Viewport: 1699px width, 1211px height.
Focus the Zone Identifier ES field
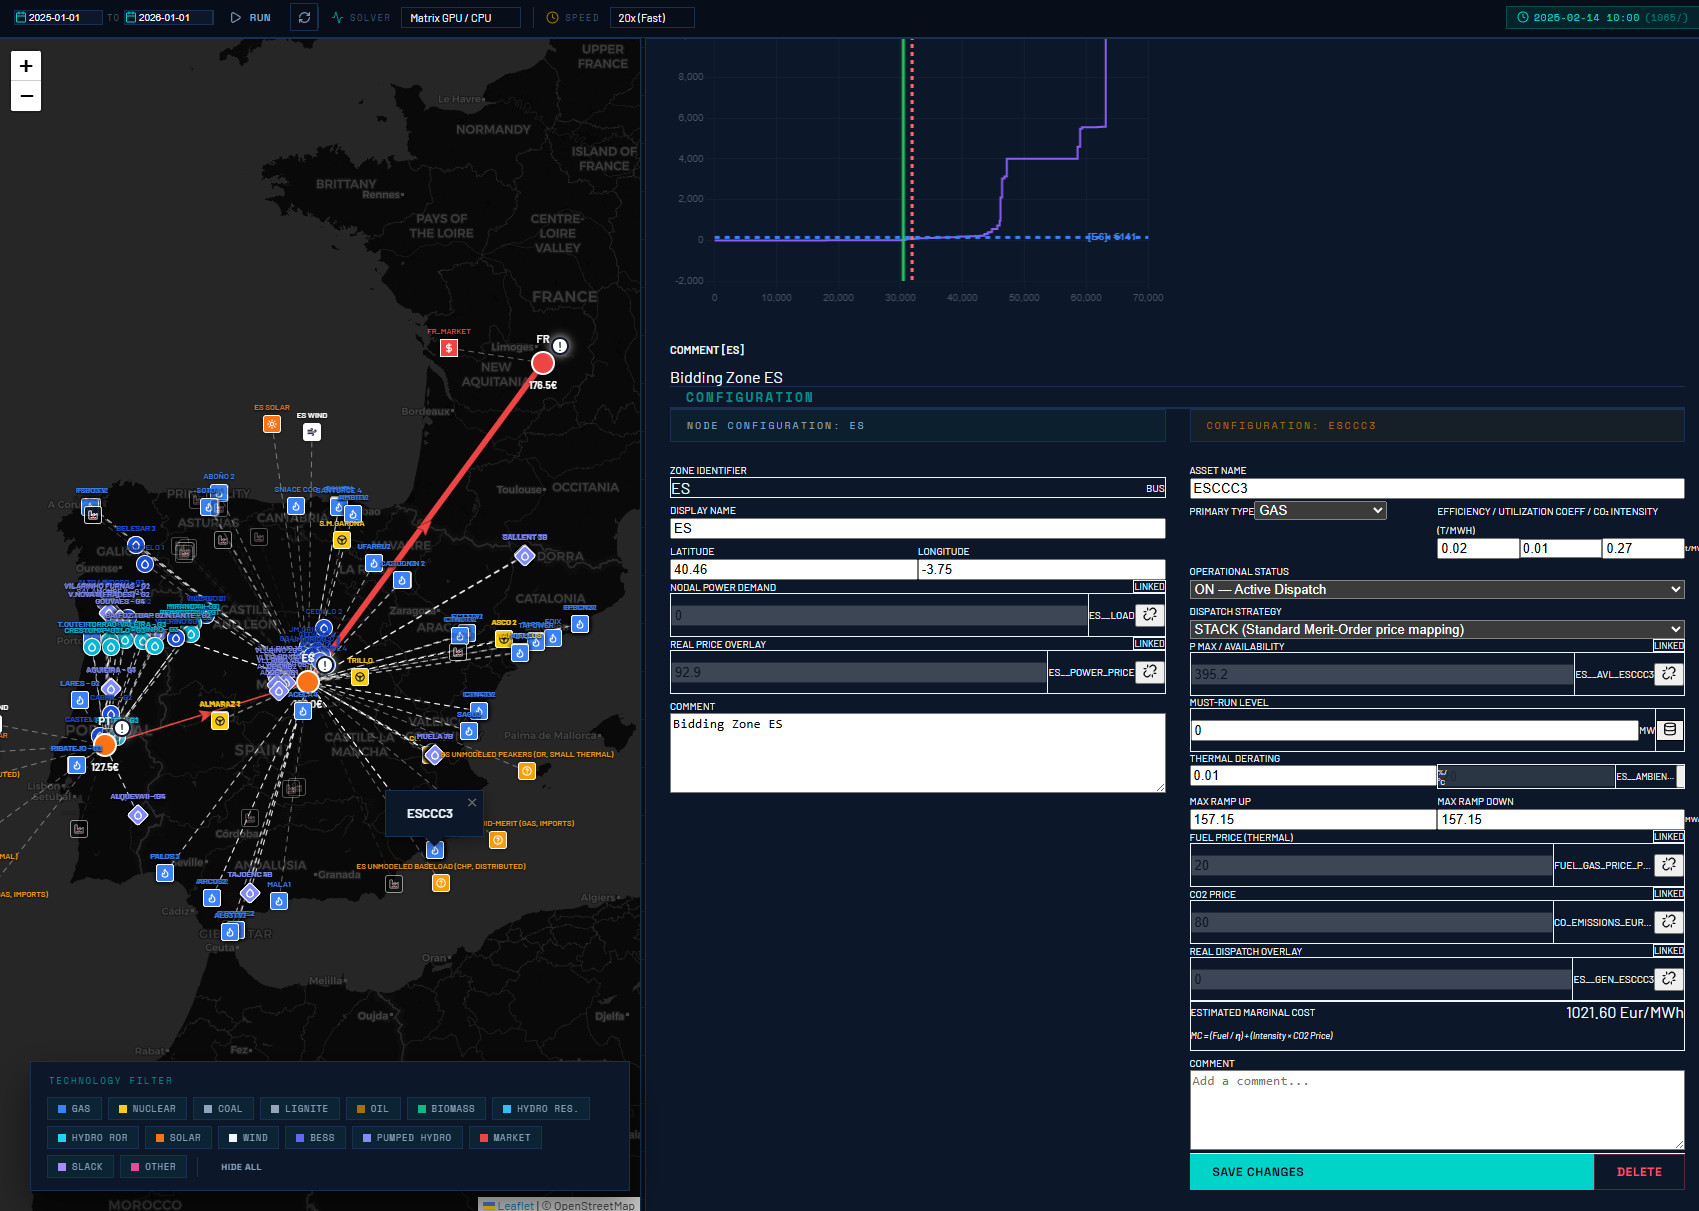click(x=917, y=488)
